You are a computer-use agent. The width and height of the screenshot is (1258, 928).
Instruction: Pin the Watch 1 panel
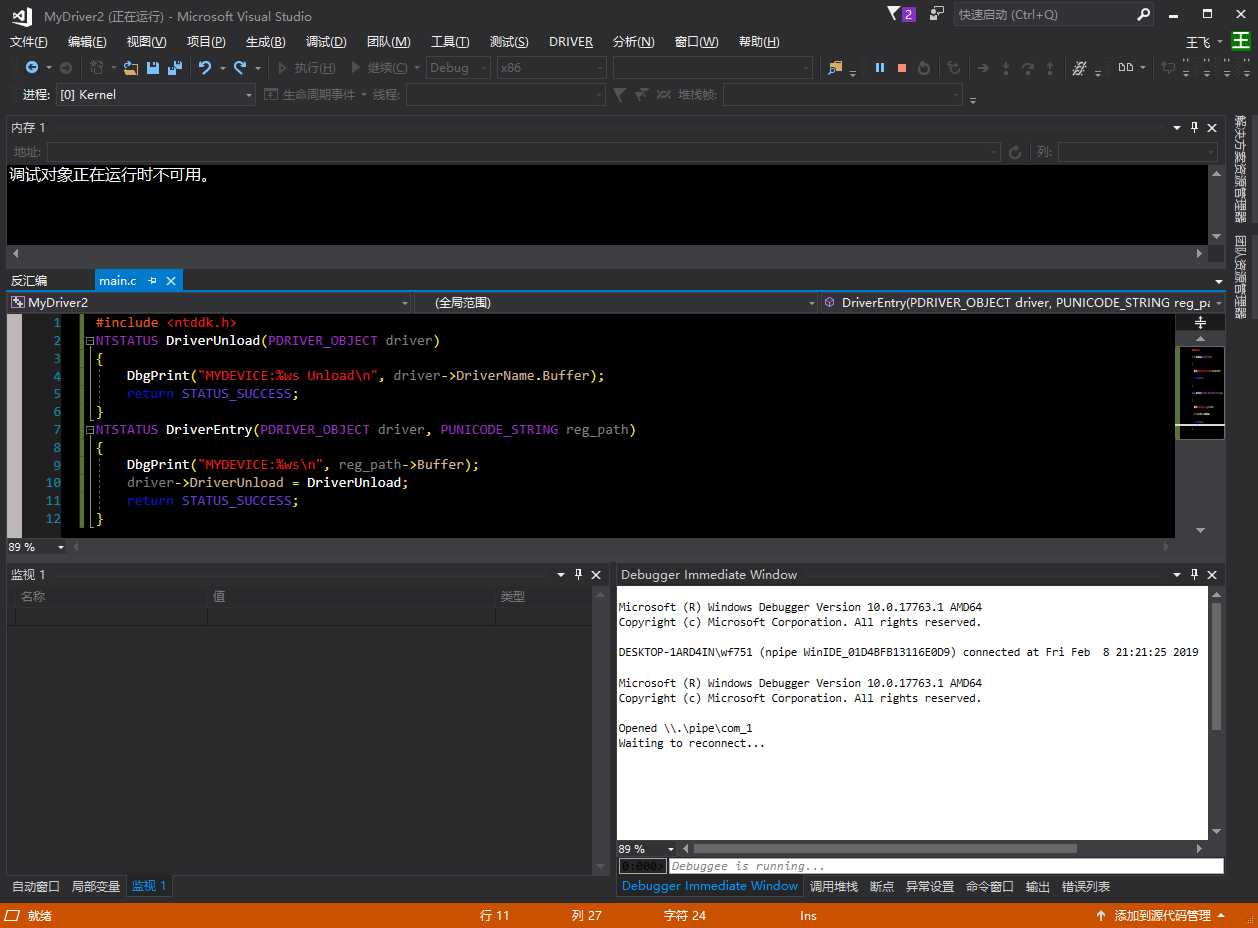pyautogui.click(x=578, y=574)
